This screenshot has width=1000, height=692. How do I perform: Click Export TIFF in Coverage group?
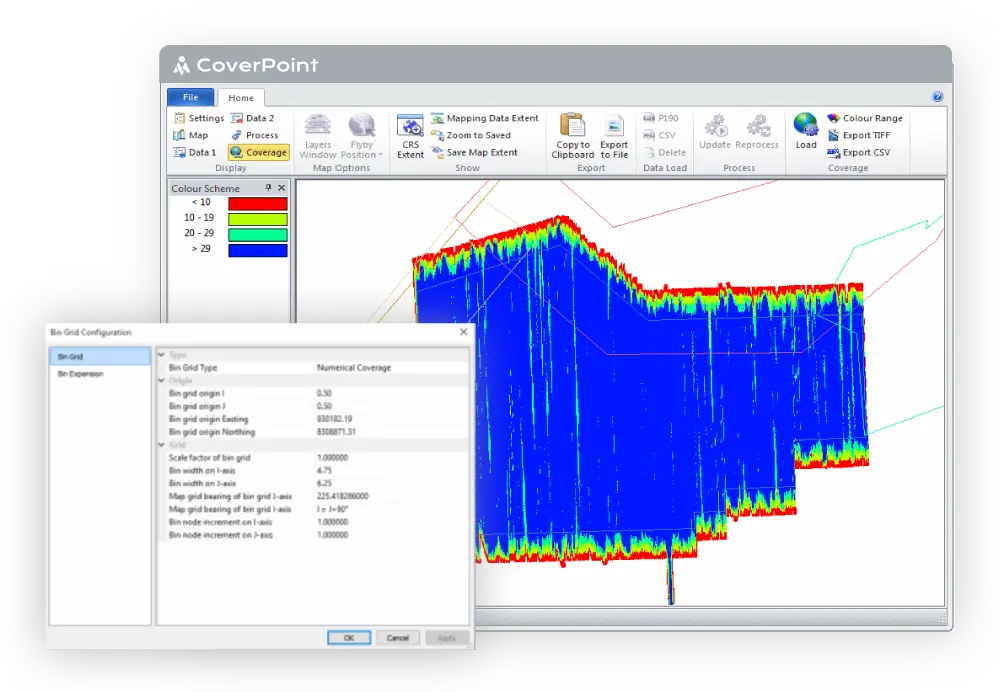[864, 135]
